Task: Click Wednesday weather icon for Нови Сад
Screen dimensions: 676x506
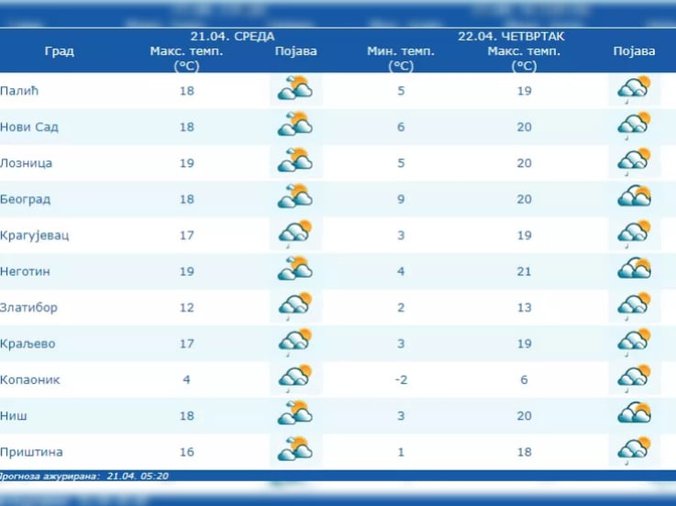Action: click(296, 125)
